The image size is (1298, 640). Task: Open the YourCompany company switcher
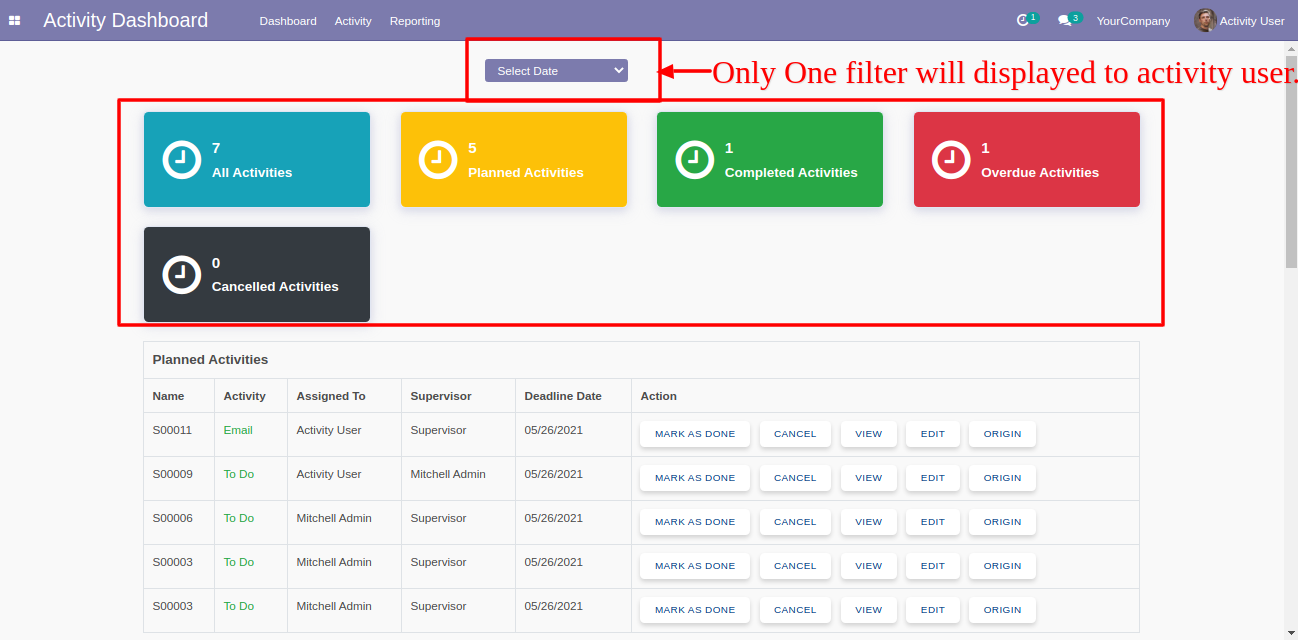tap(1133, 21)
